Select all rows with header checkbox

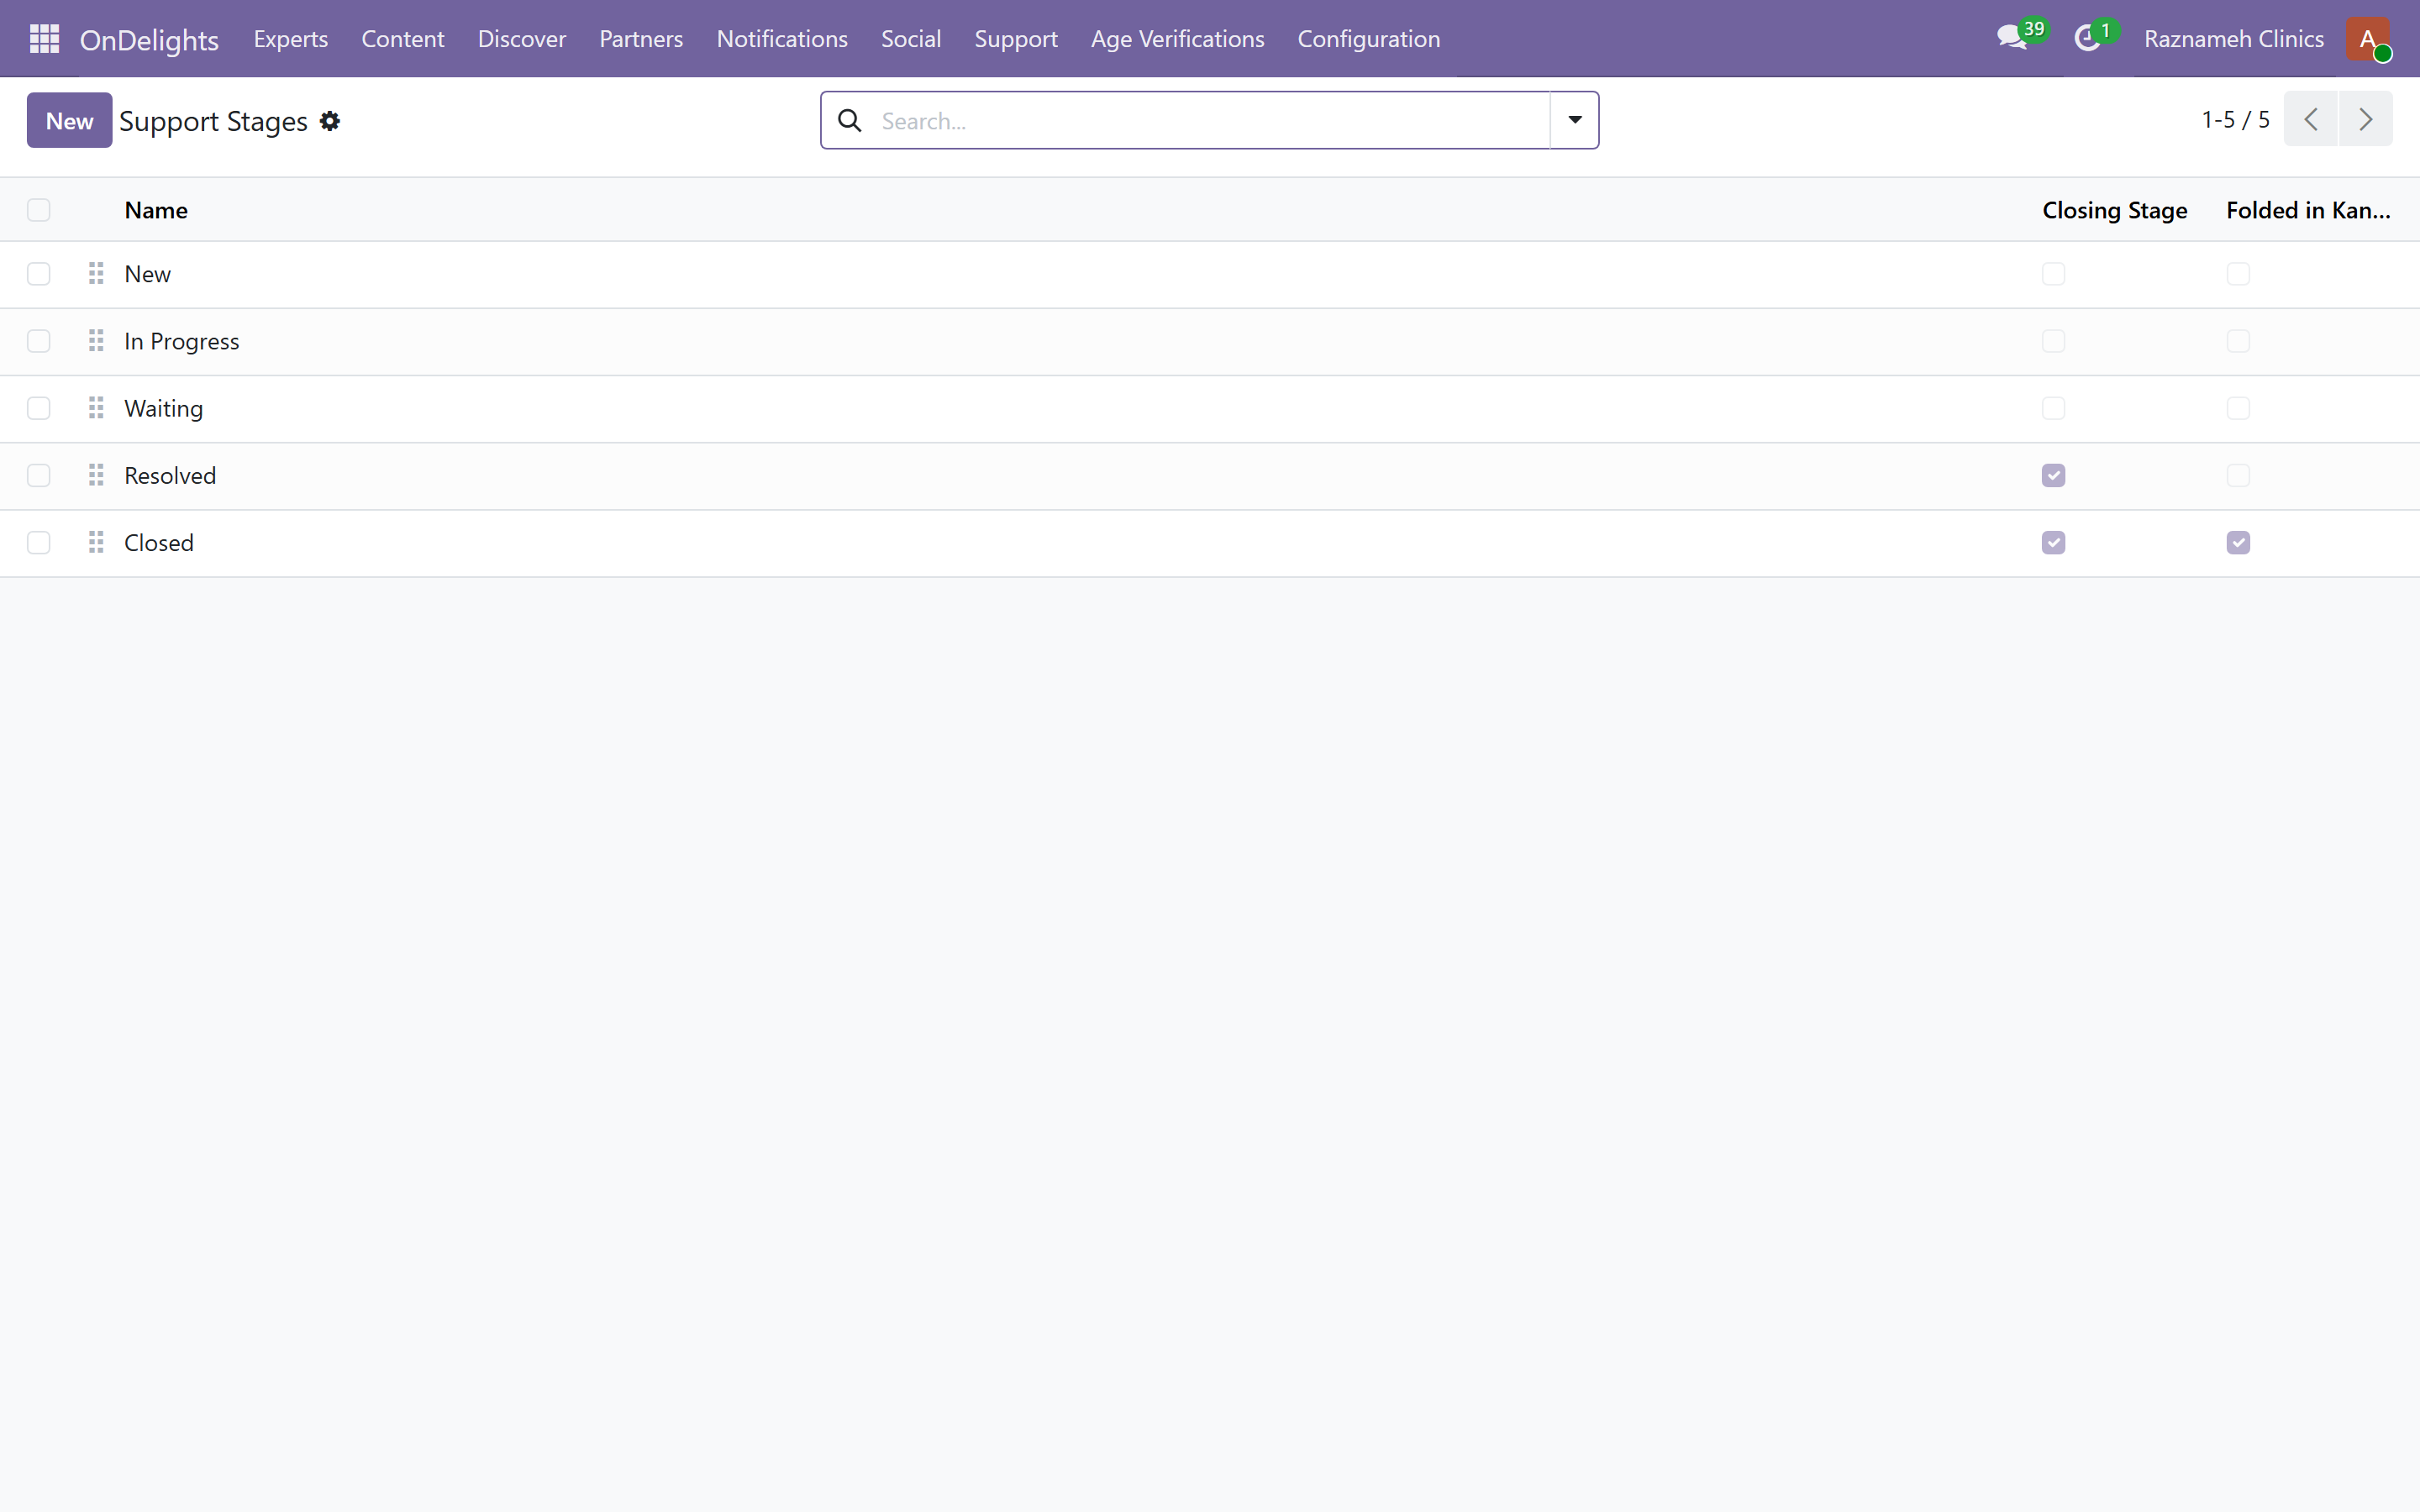39,210
